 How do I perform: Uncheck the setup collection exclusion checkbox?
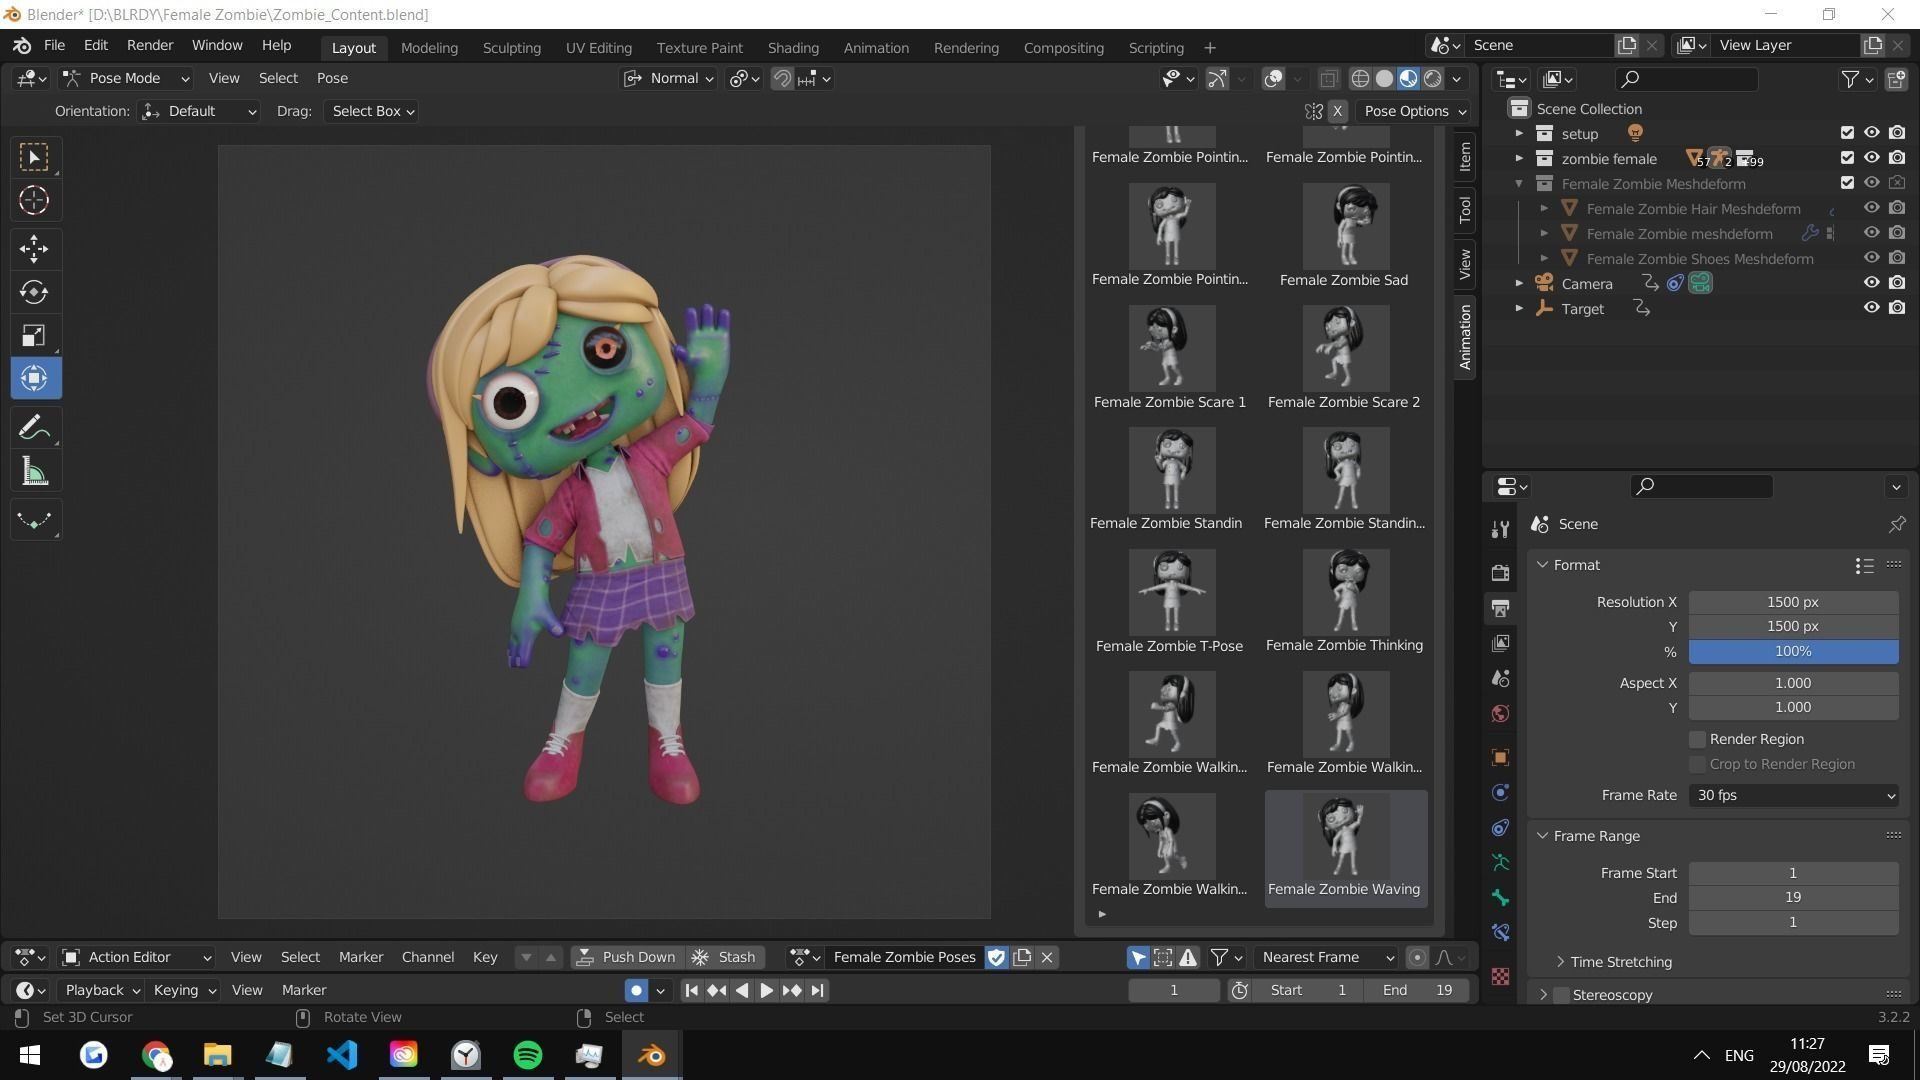(1847, 133)
